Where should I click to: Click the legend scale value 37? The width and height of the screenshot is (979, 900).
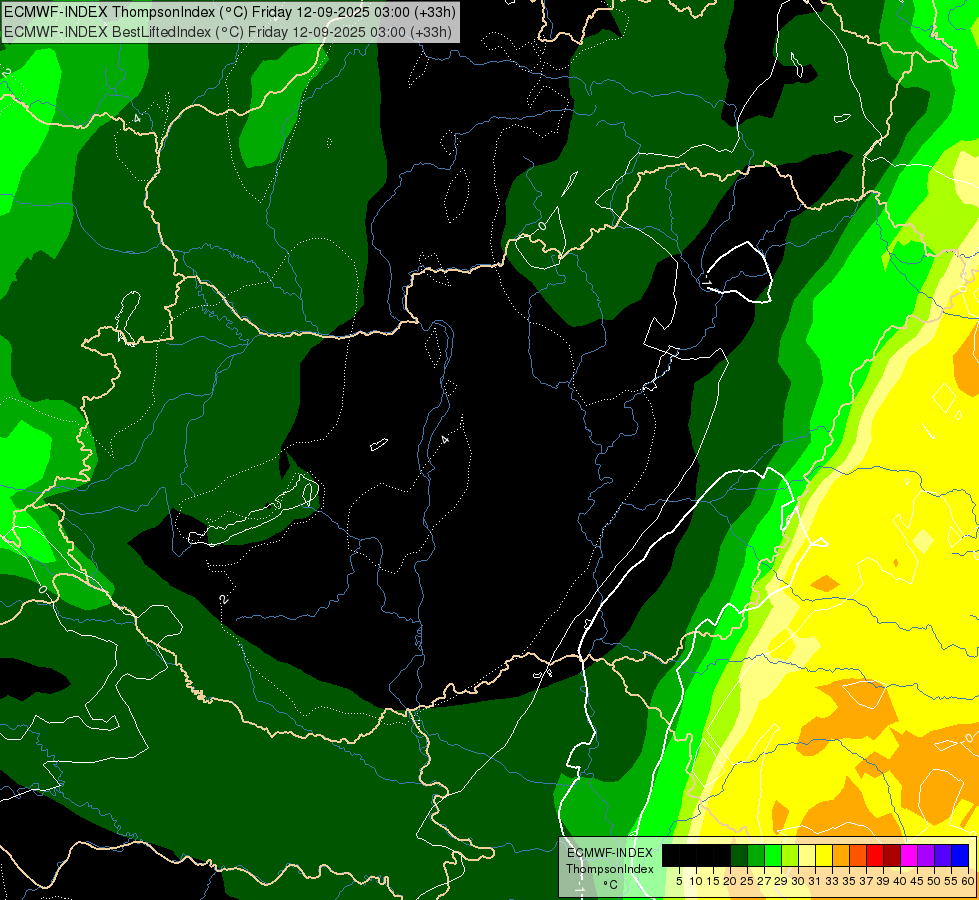(866, 881)
